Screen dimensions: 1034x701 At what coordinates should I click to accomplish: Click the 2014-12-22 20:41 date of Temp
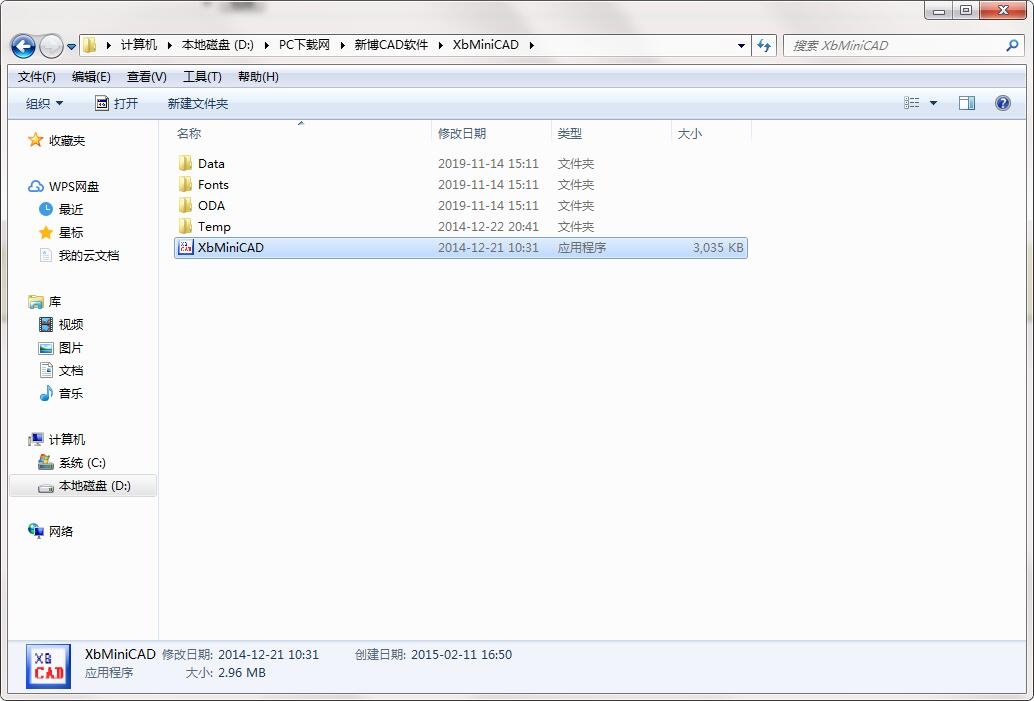click(x=488, y=226)
